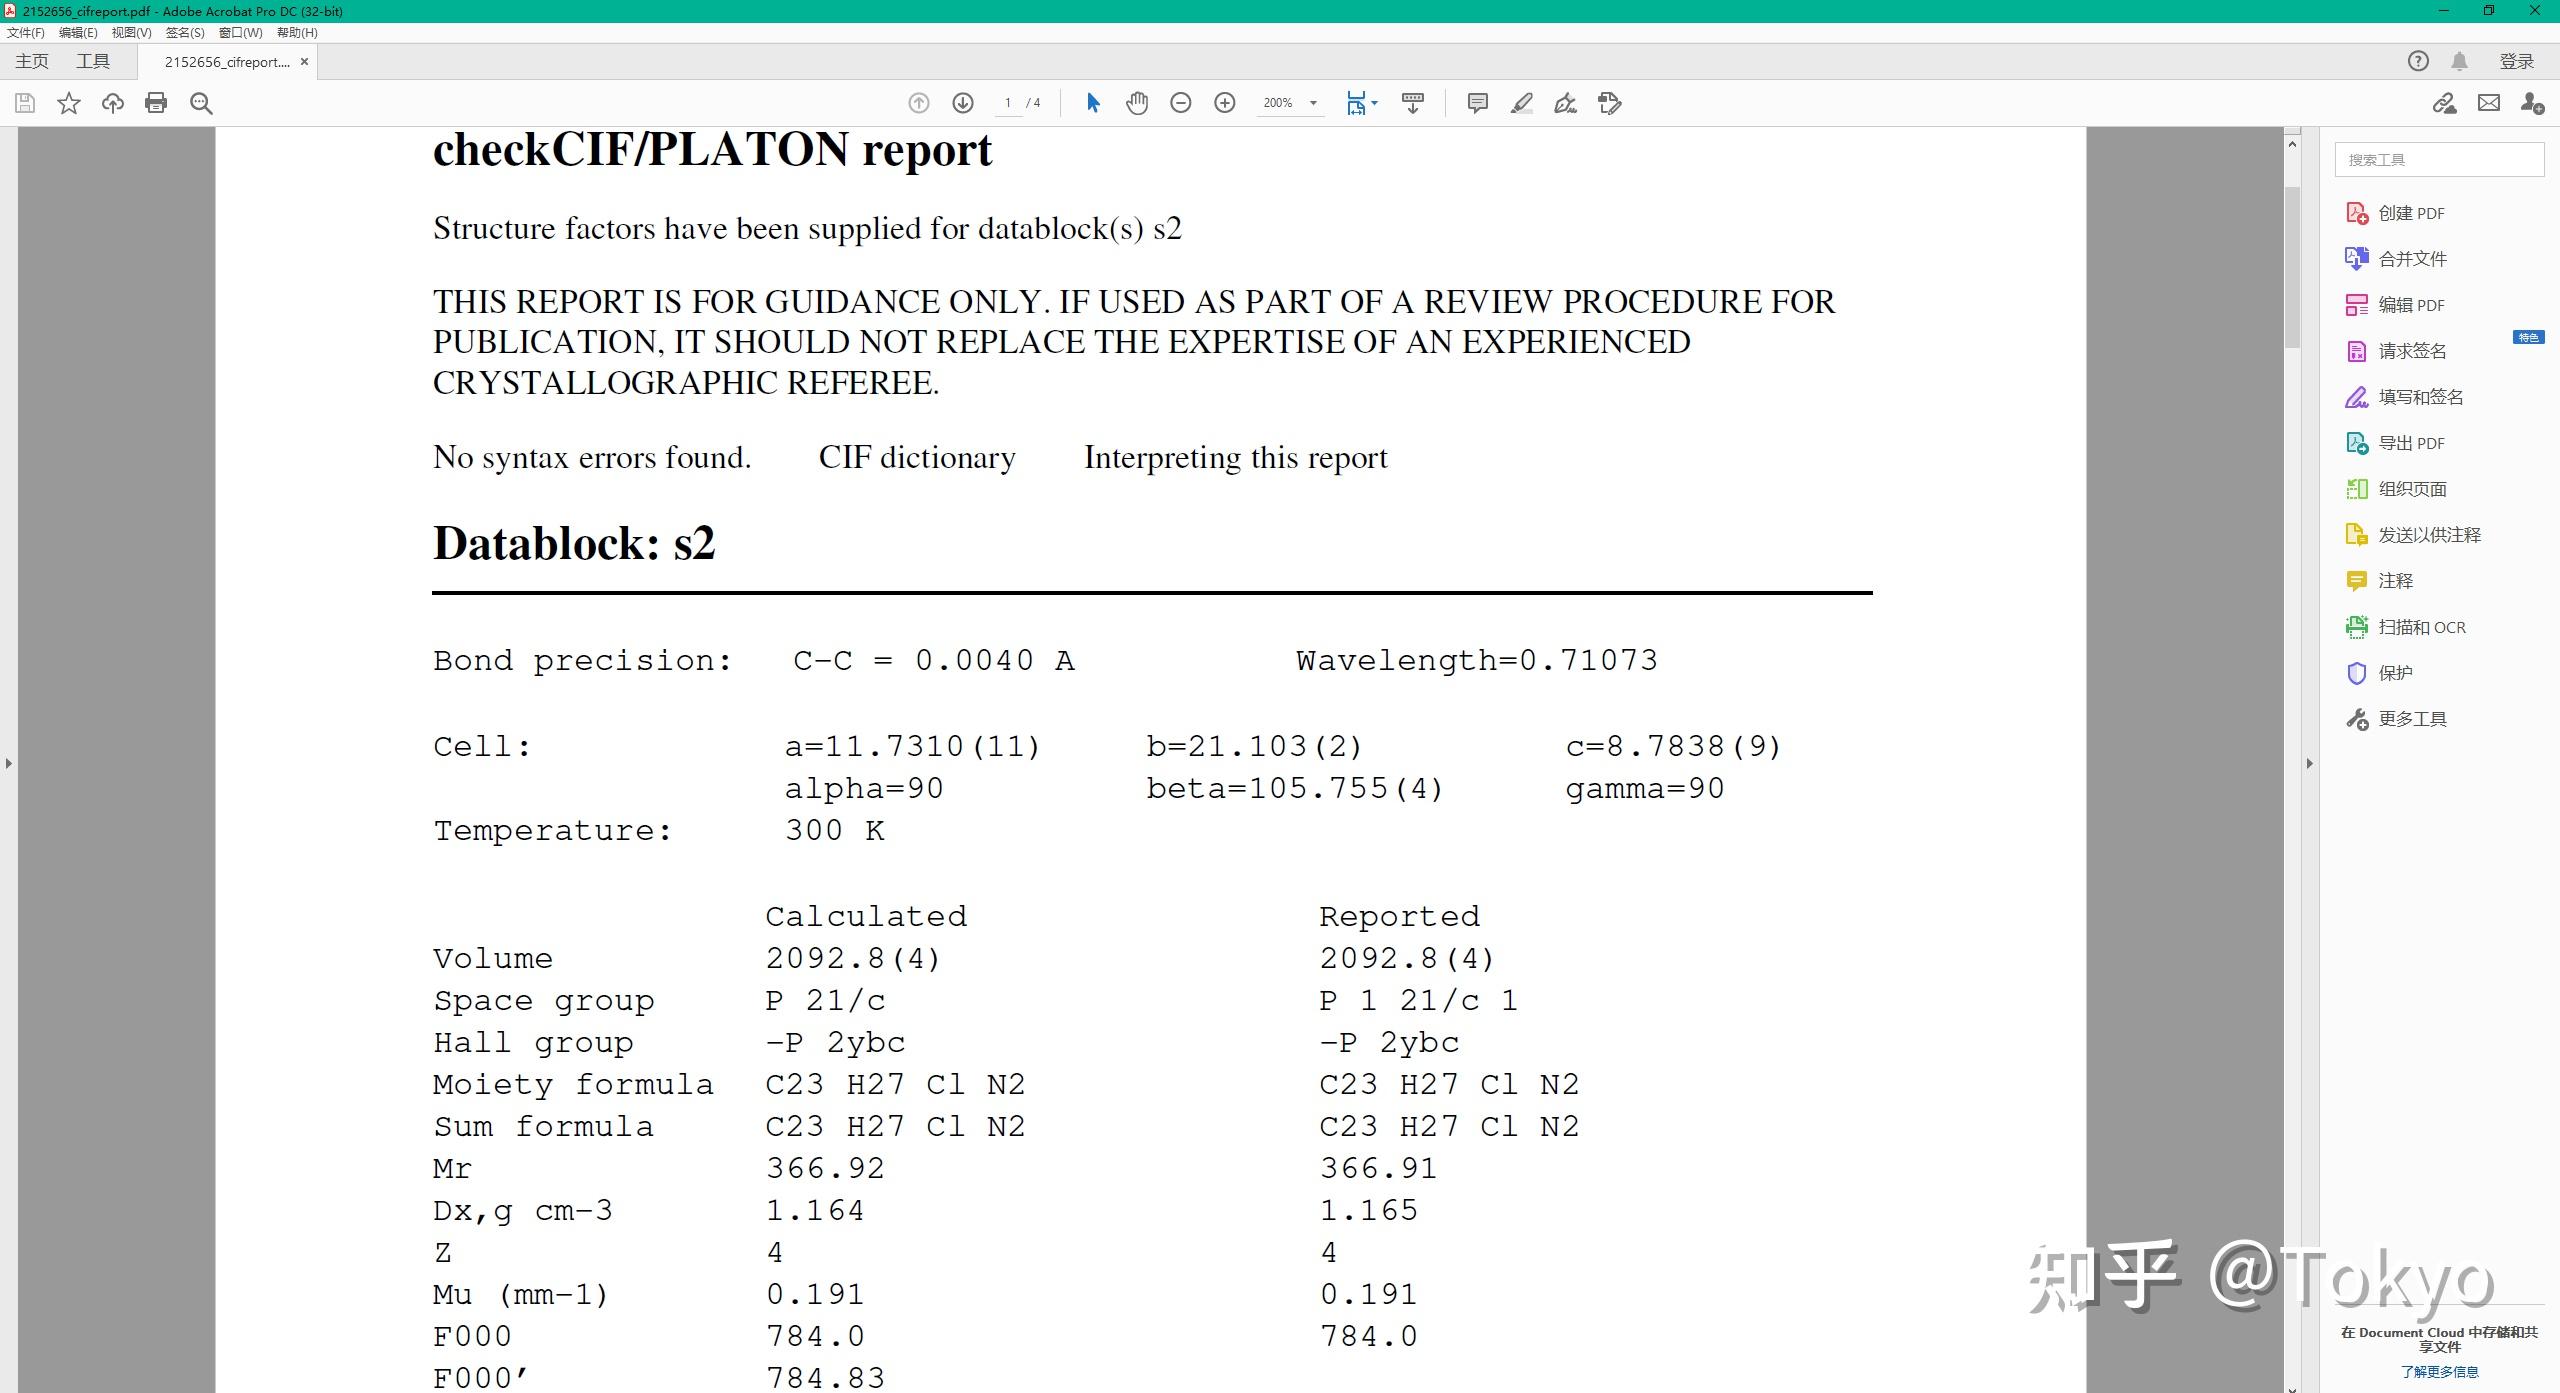Print the document using printer icon
Image resolution: width=2560 pixels, height=1393 pixels.
(x=156, y=103)
